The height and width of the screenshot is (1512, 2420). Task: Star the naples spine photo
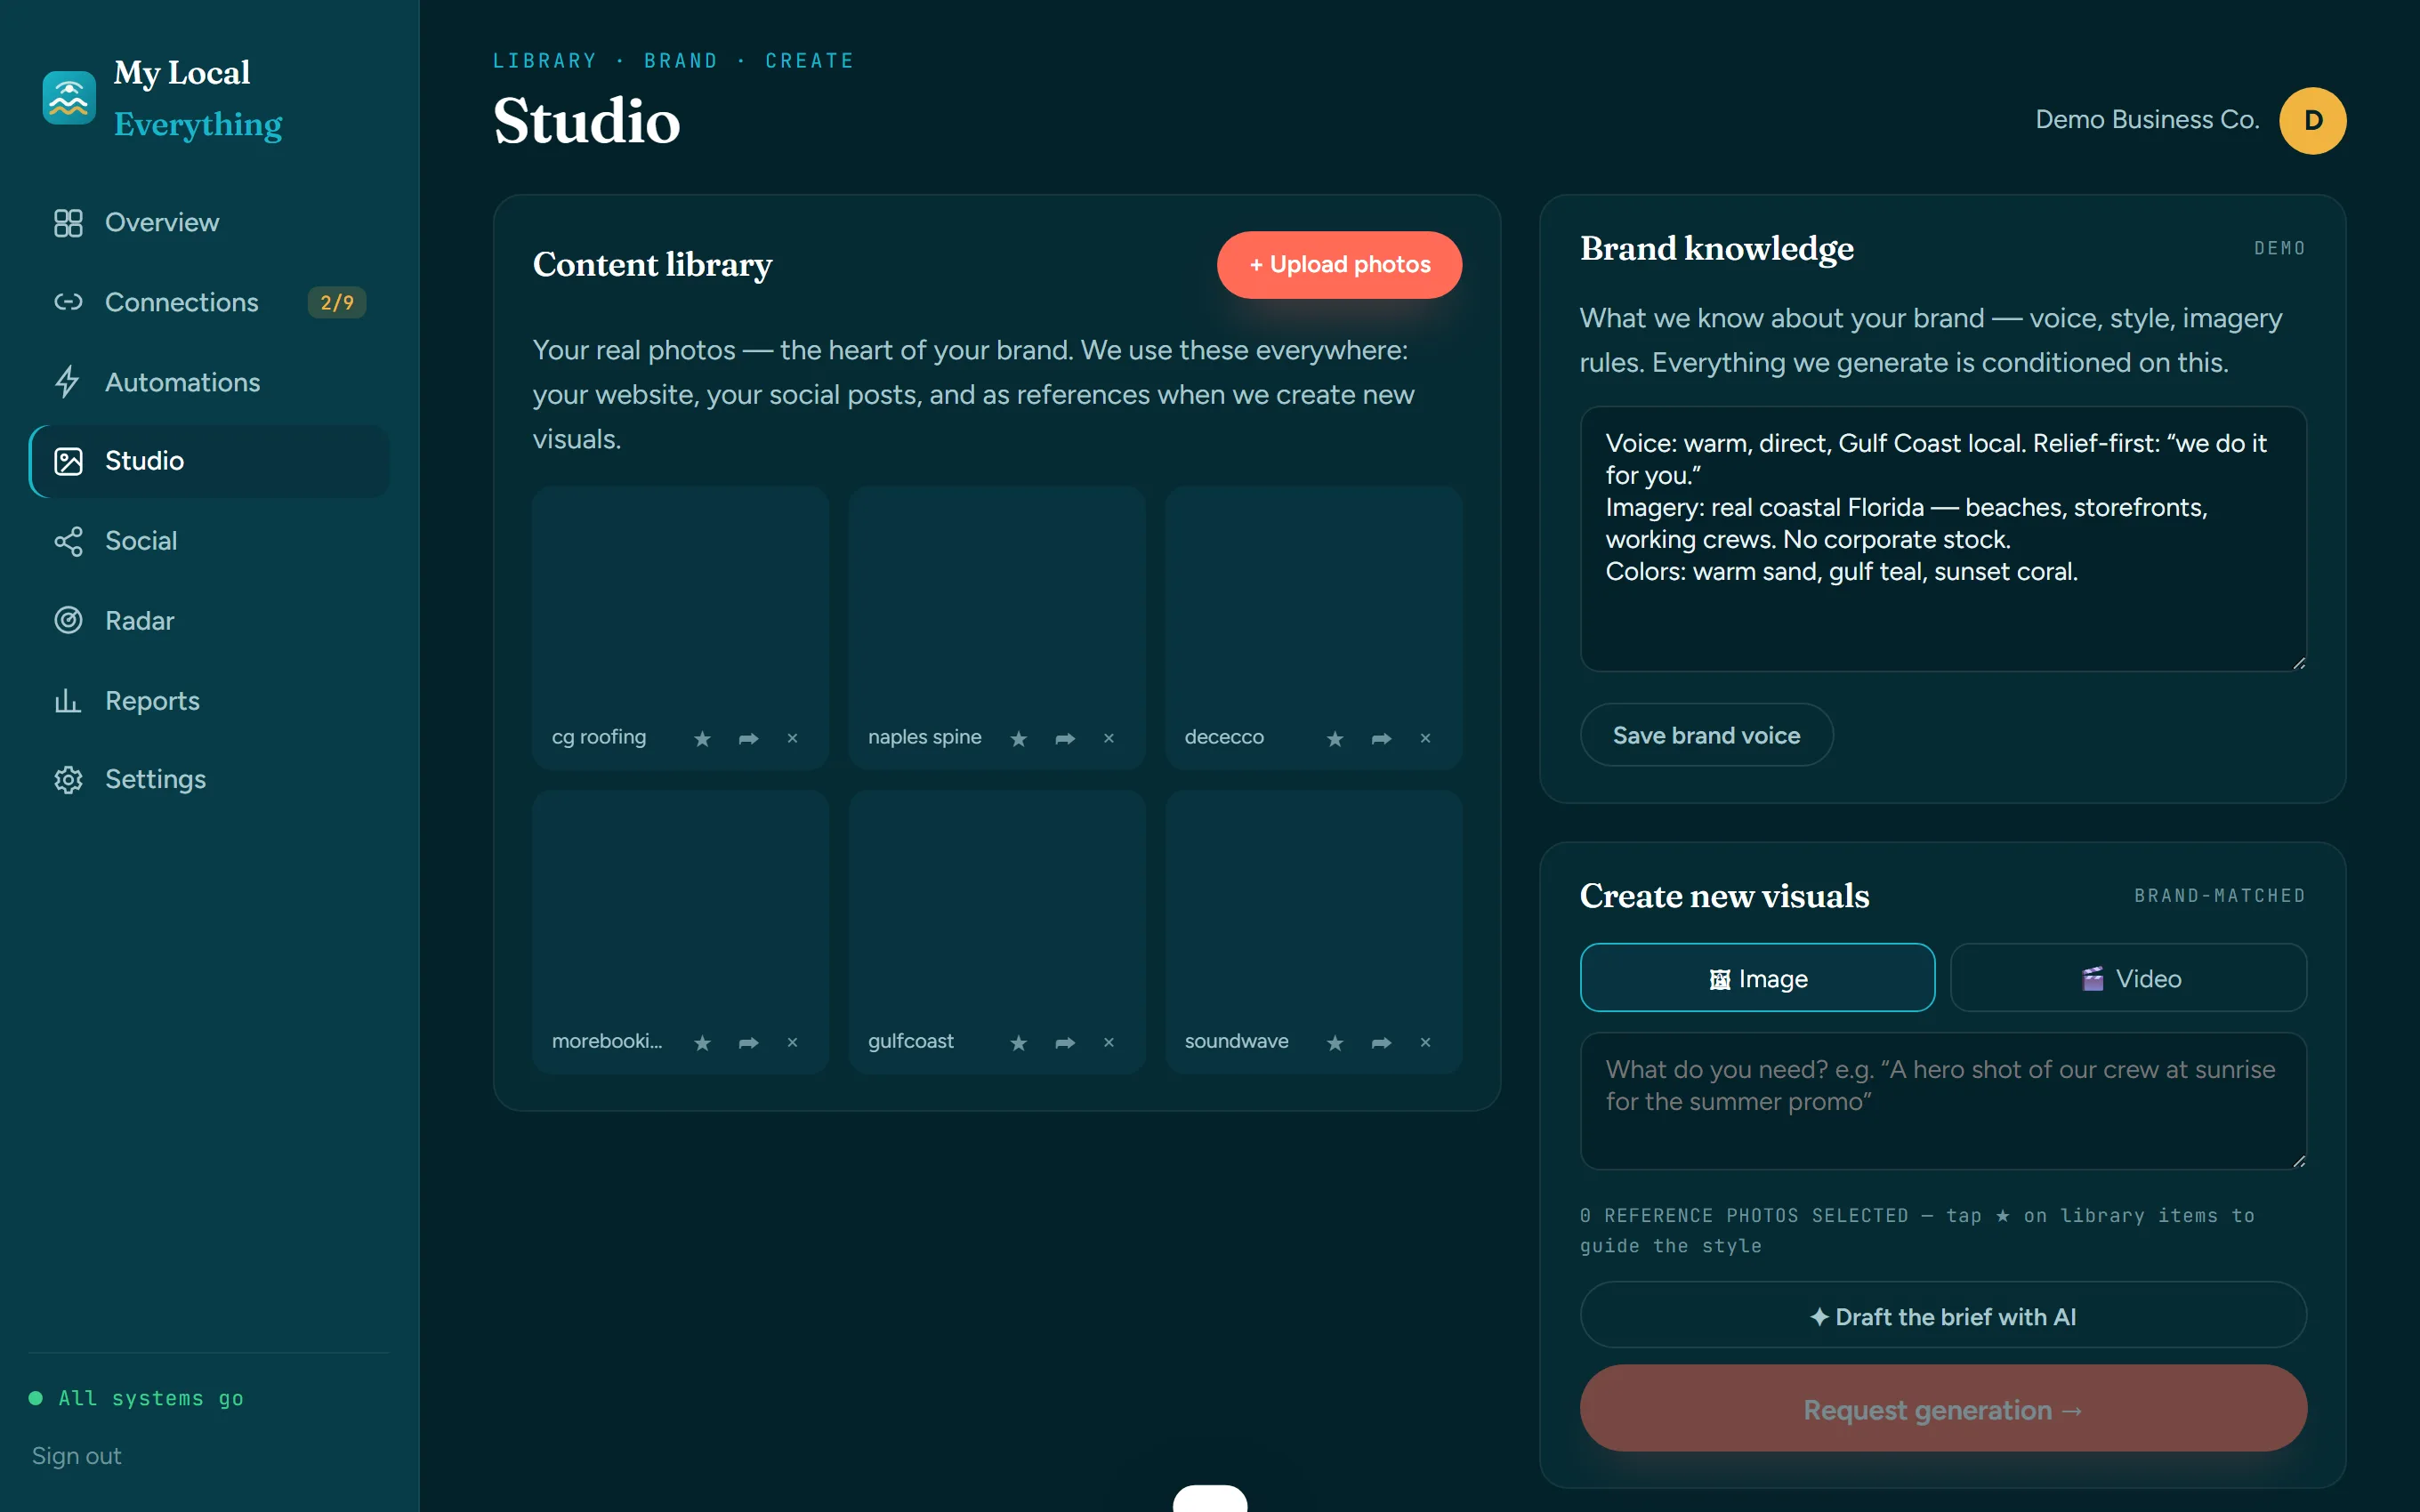(x=1018, y=738)
